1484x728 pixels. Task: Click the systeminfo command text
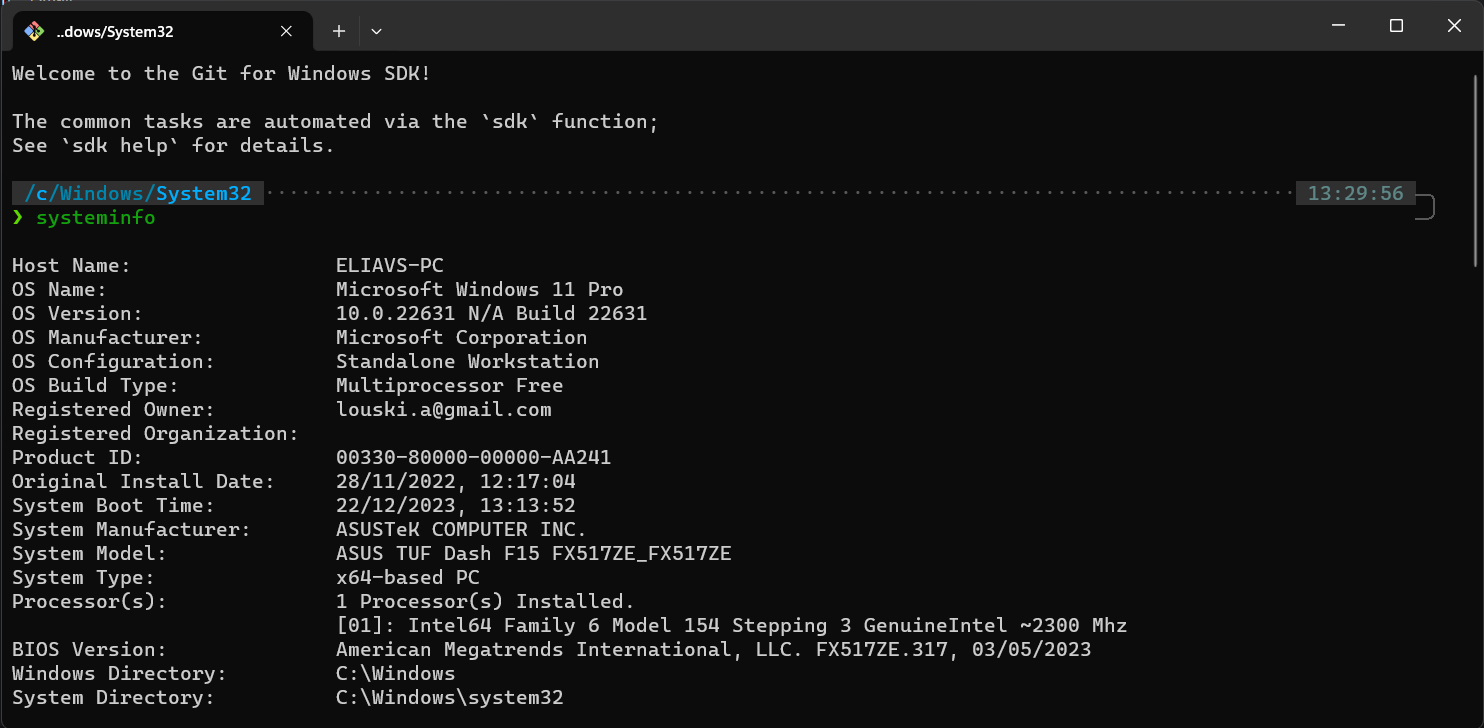96,217
